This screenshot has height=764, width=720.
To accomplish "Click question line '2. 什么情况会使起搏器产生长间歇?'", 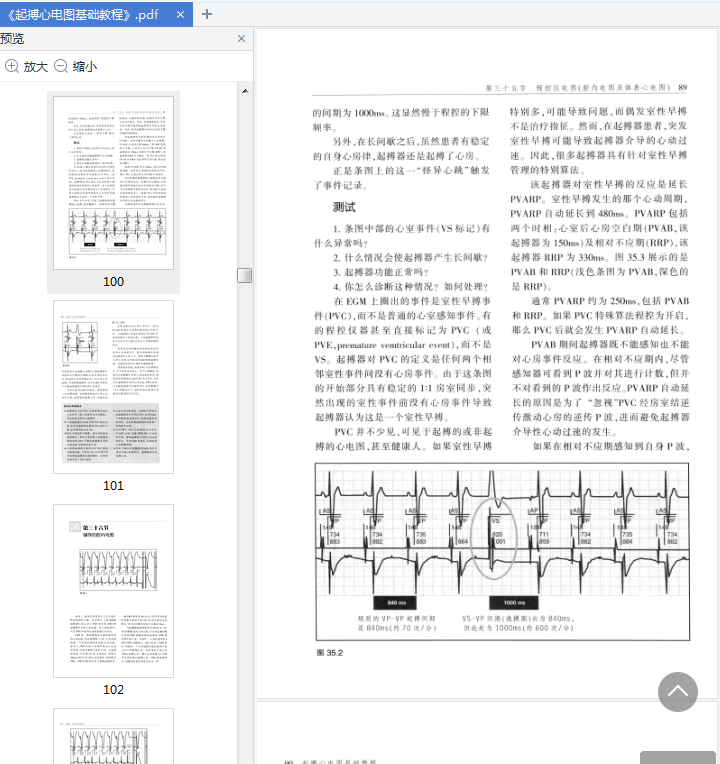I will [x=411, y=257].
